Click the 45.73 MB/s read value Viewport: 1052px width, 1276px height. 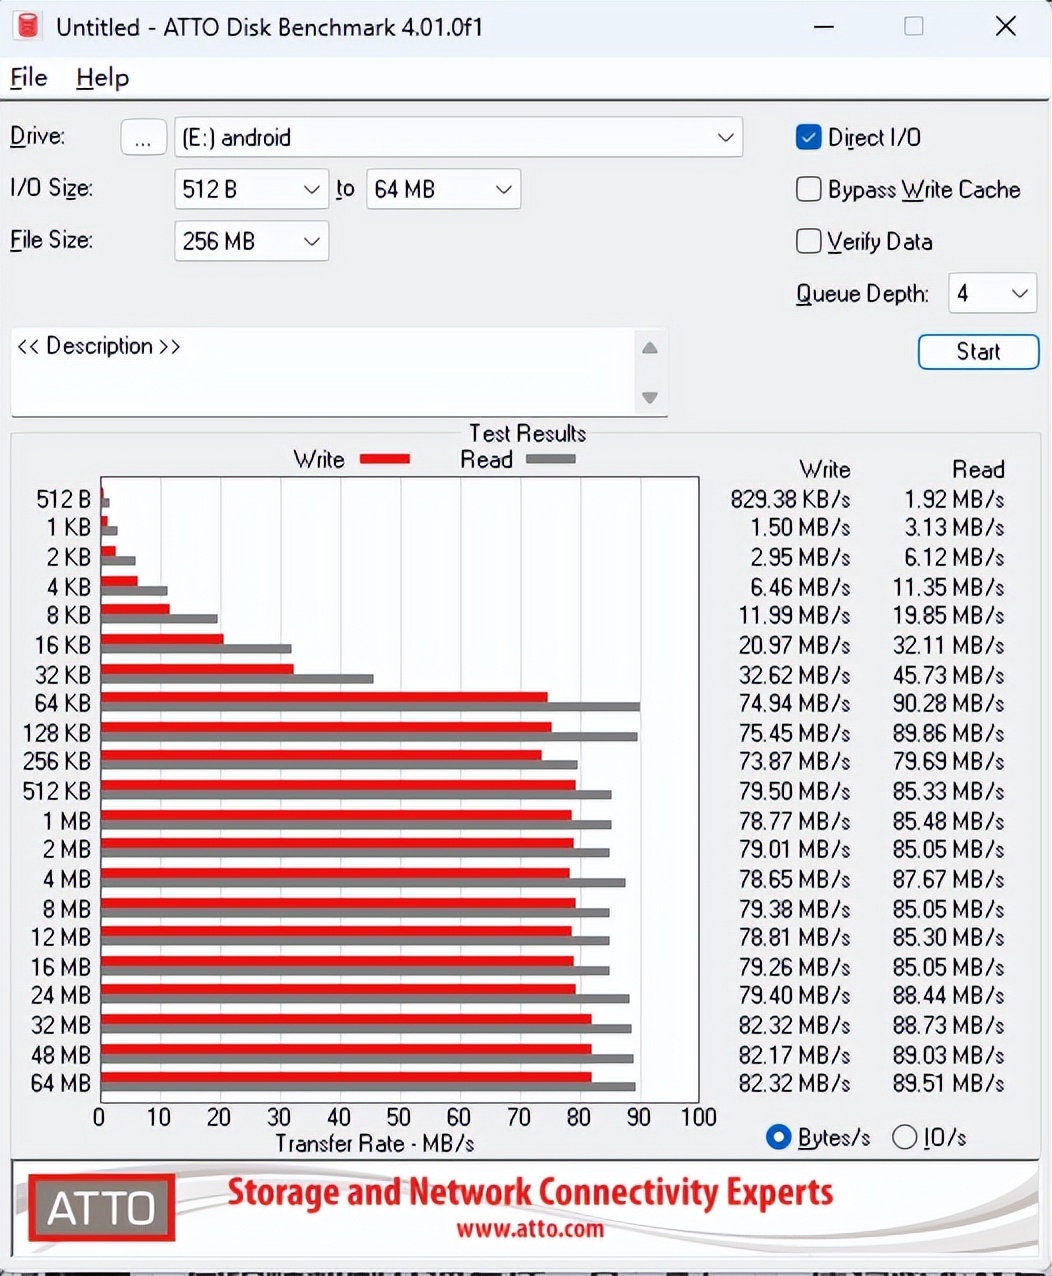click(949, 675)
